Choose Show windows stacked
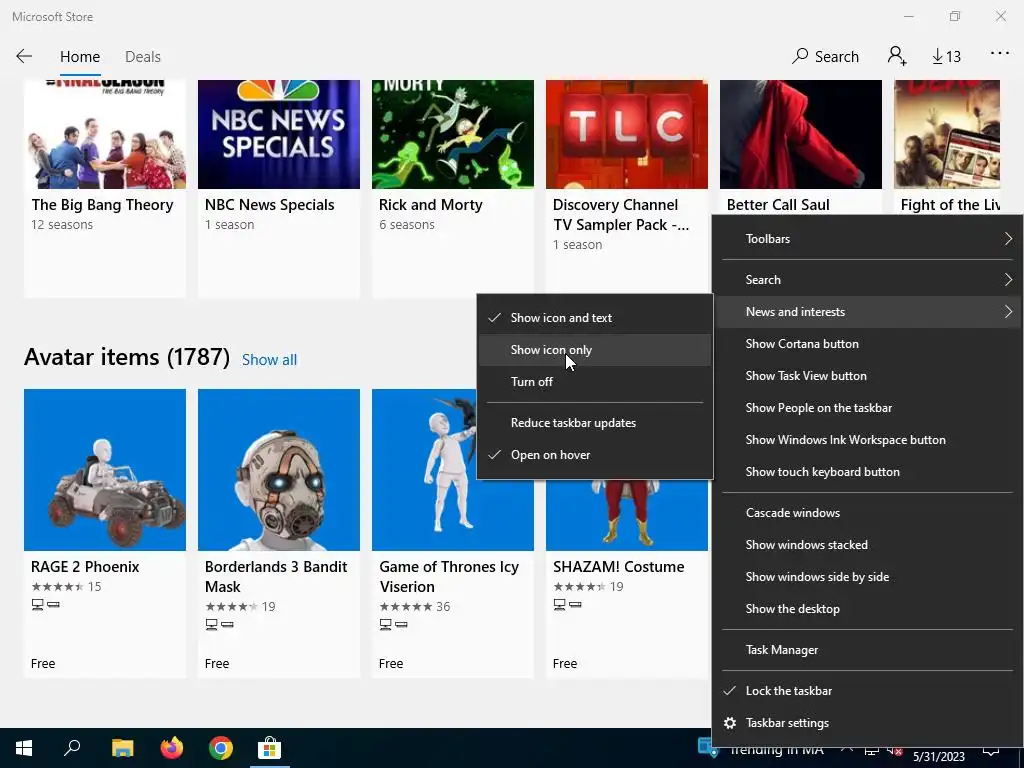The height and width of the screenshot is (768, 1024). click(x=869, y=545)
